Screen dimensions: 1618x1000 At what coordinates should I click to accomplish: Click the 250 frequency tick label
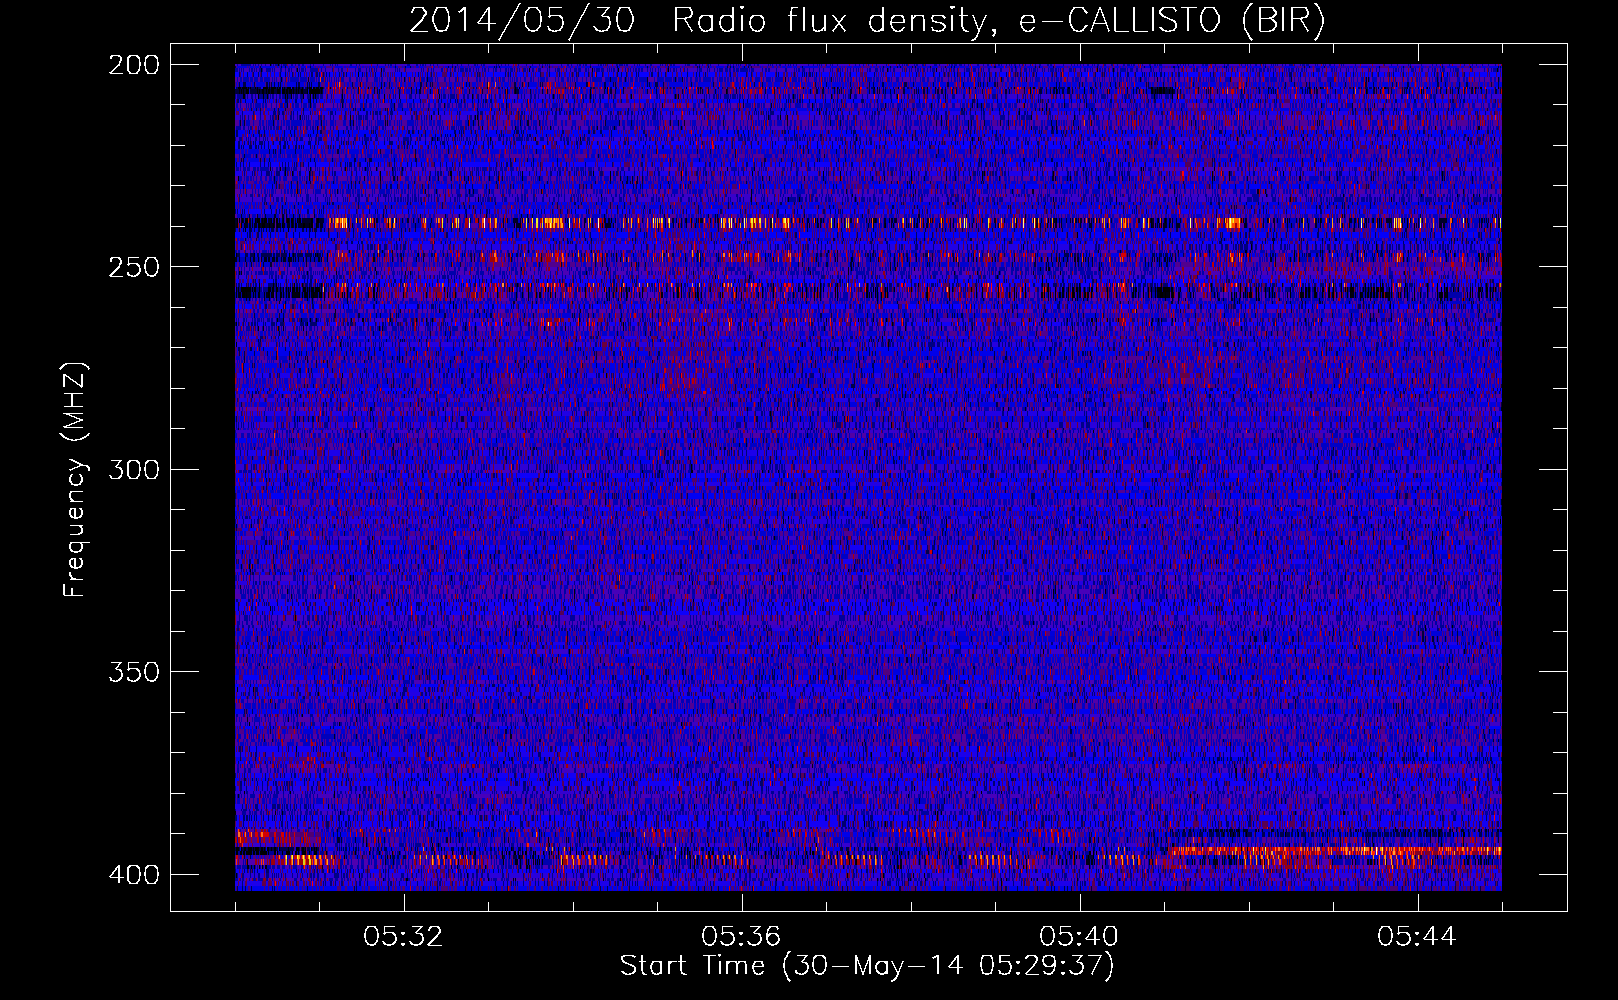pyautogui.click(x=134, y=267)
